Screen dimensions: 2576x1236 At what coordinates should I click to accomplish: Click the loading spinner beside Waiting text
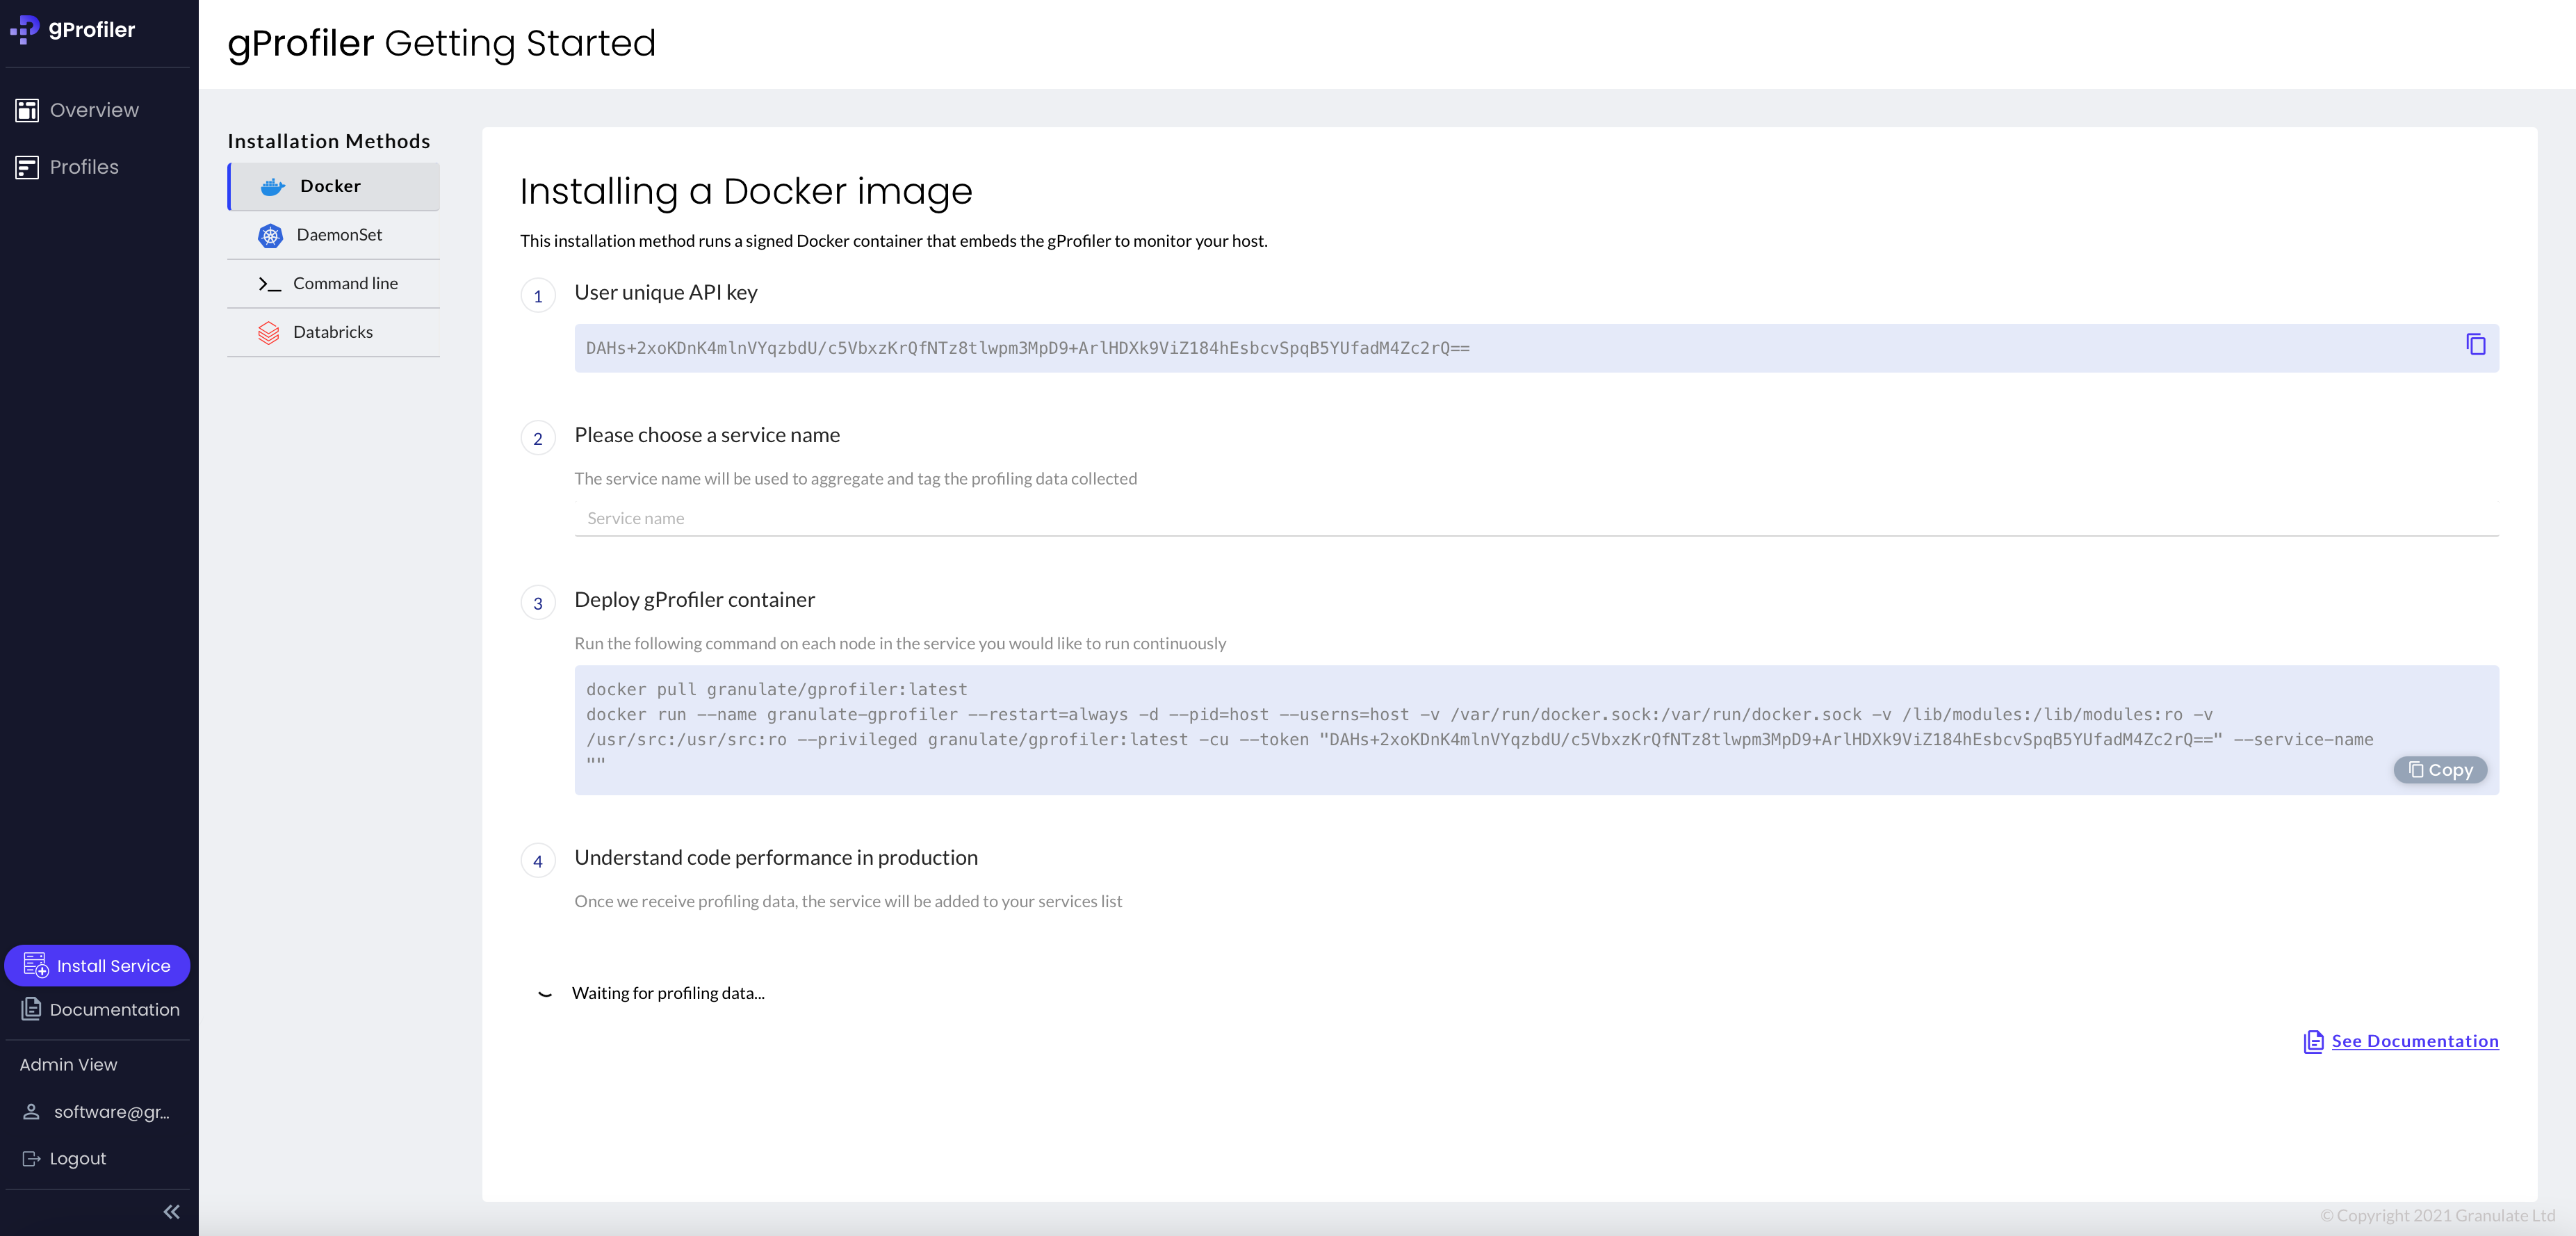[545, 993]
